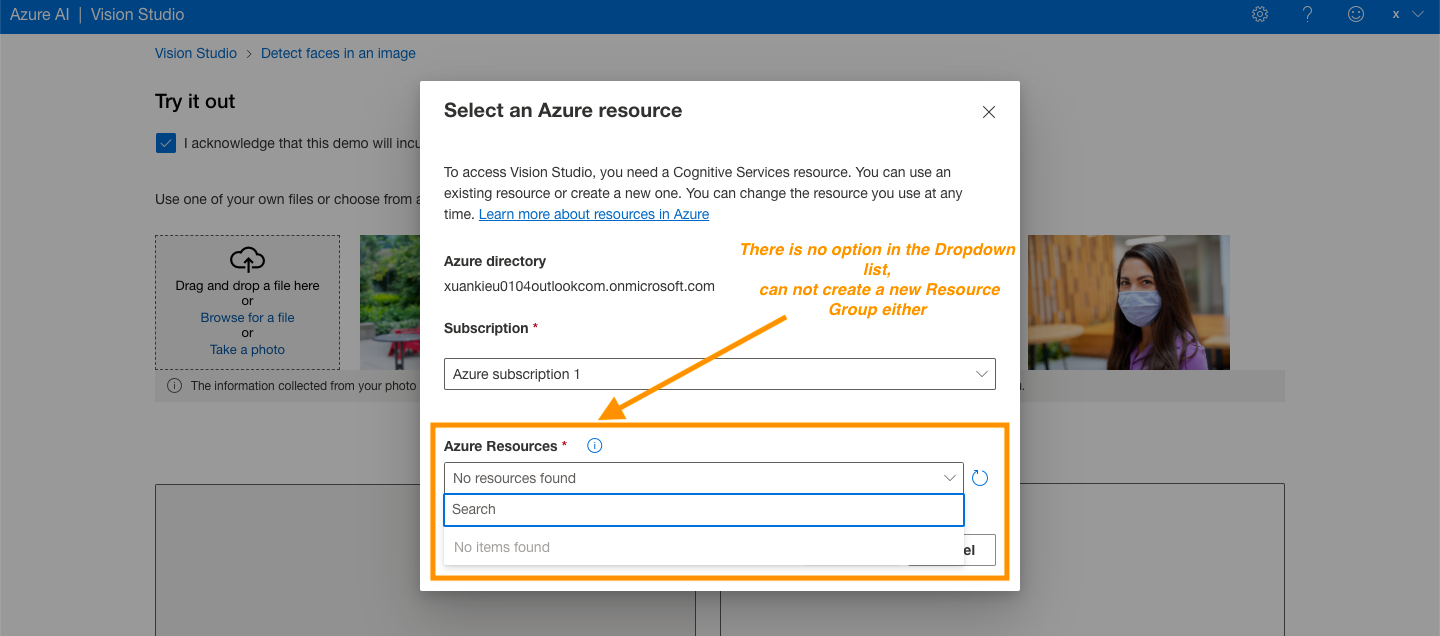This screenshot has width=1440, height=636.
Task: Toggle the acknowledgement checkbox
Action: pos(166,143)
